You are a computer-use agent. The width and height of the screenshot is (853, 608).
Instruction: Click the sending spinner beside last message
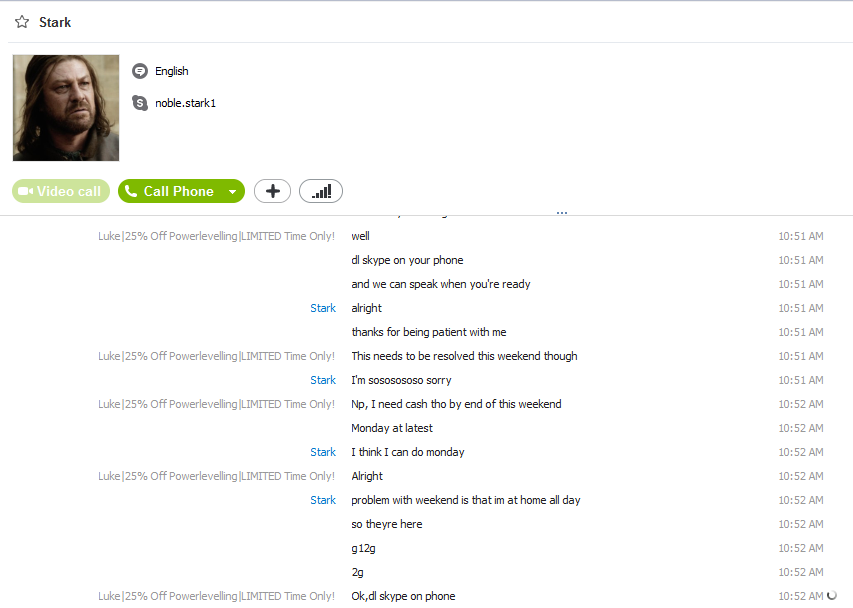[832, 595]
